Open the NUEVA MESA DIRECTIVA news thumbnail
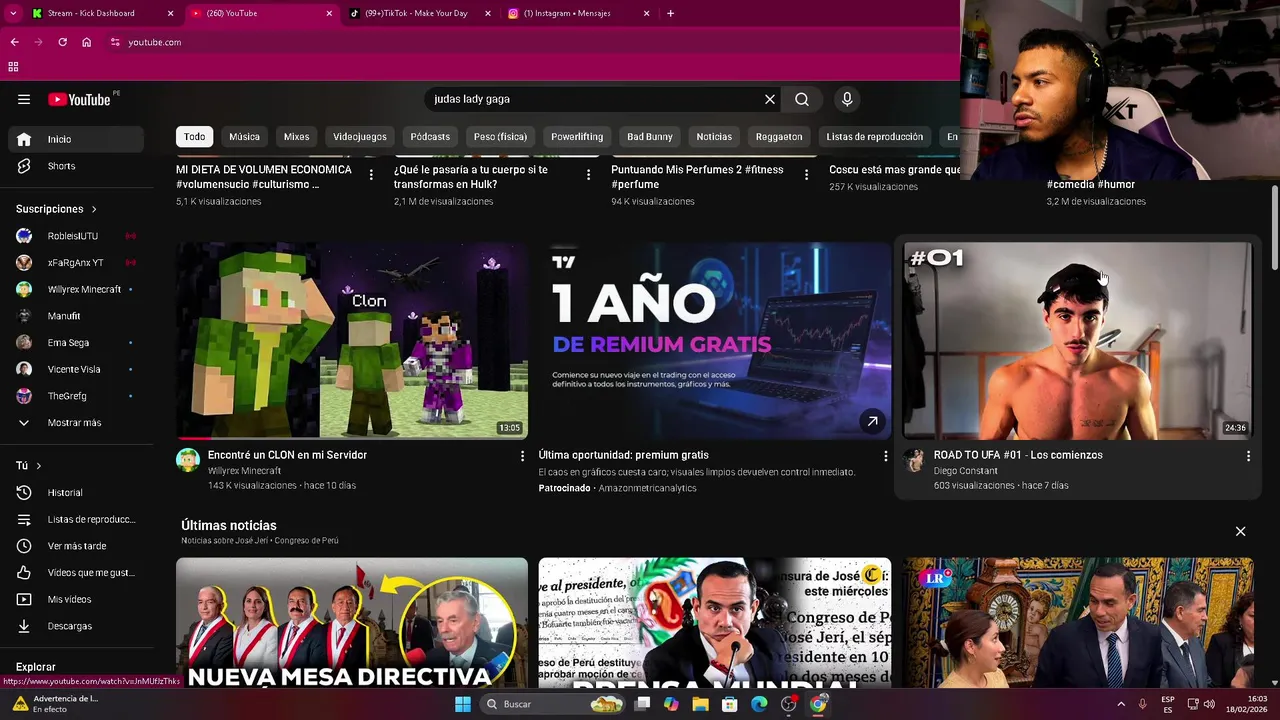1280x720 pixels. point(352,622)
